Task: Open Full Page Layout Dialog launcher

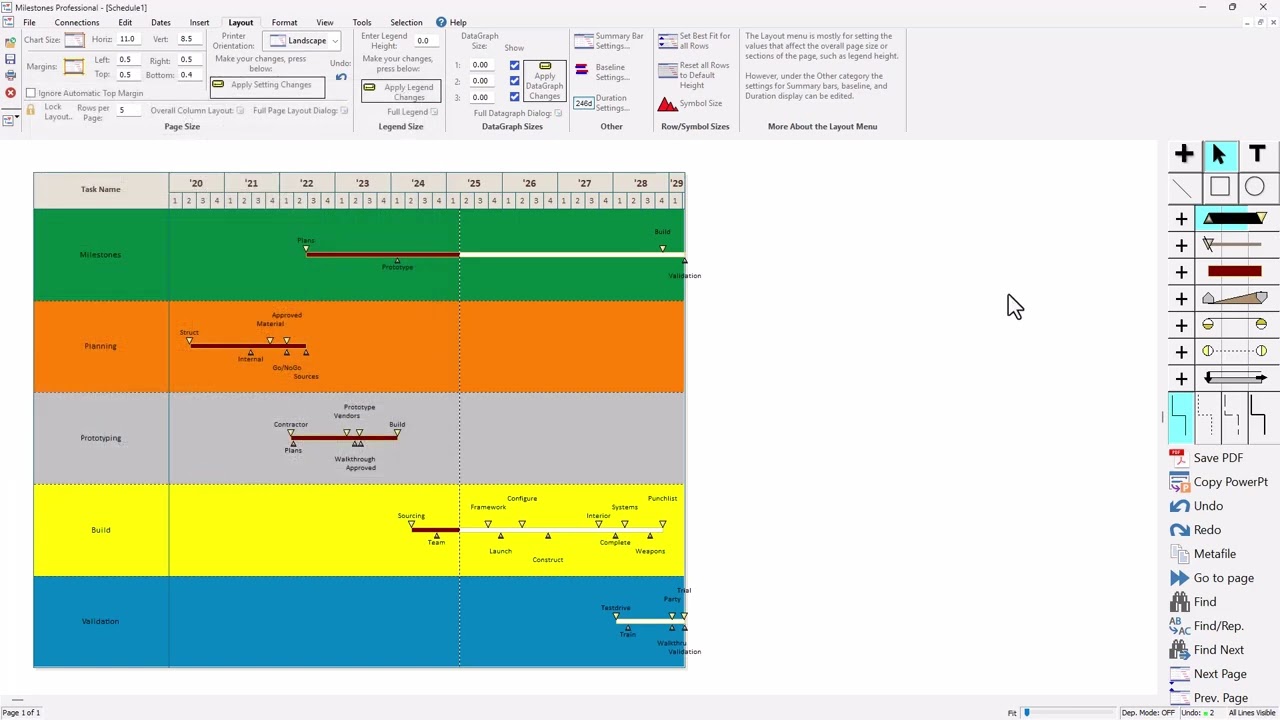Action: coord(344,110)
